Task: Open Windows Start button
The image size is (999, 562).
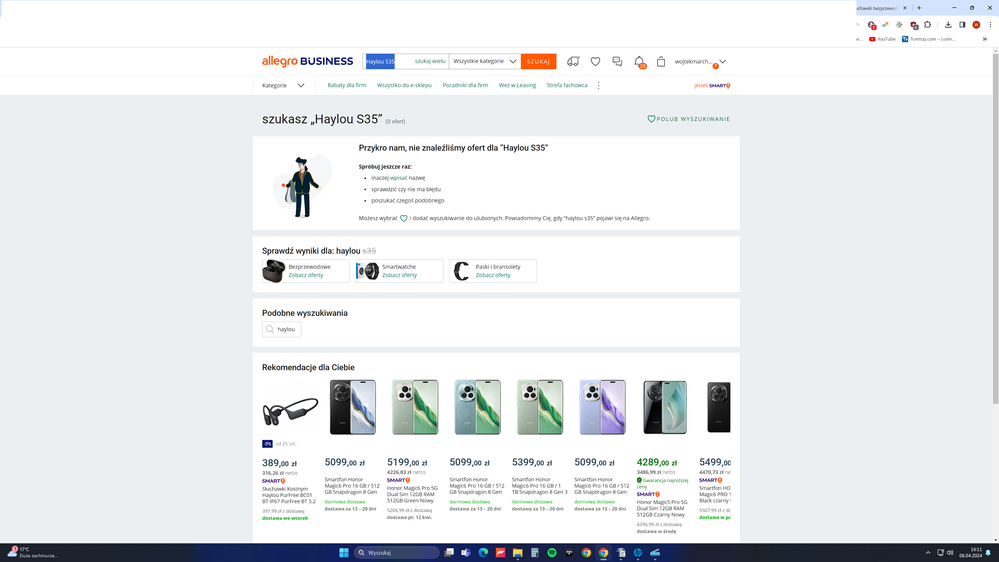Action: pyautogui.click(x=343, y=552)
